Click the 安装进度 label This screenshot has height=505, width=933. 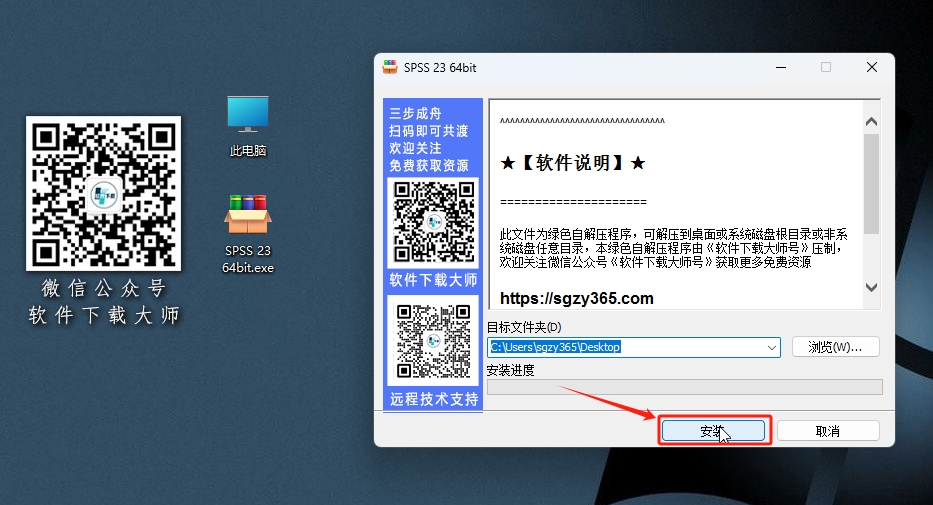click(511, 370)
